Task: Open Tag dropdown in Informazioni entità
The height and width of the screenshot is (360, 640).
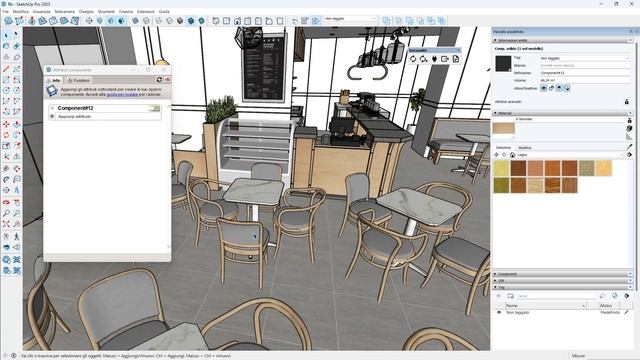Action: coord(584,58)
